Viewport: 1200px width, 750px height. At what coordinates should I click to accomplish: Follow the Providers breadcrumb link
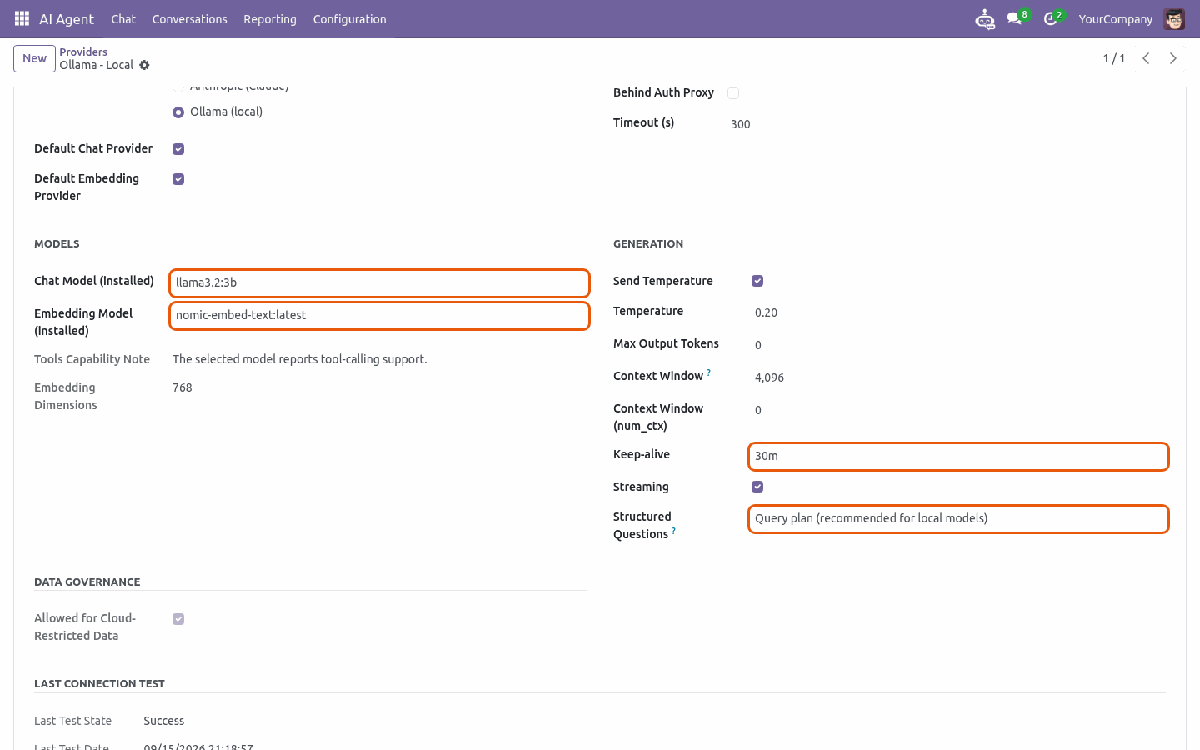83,52
